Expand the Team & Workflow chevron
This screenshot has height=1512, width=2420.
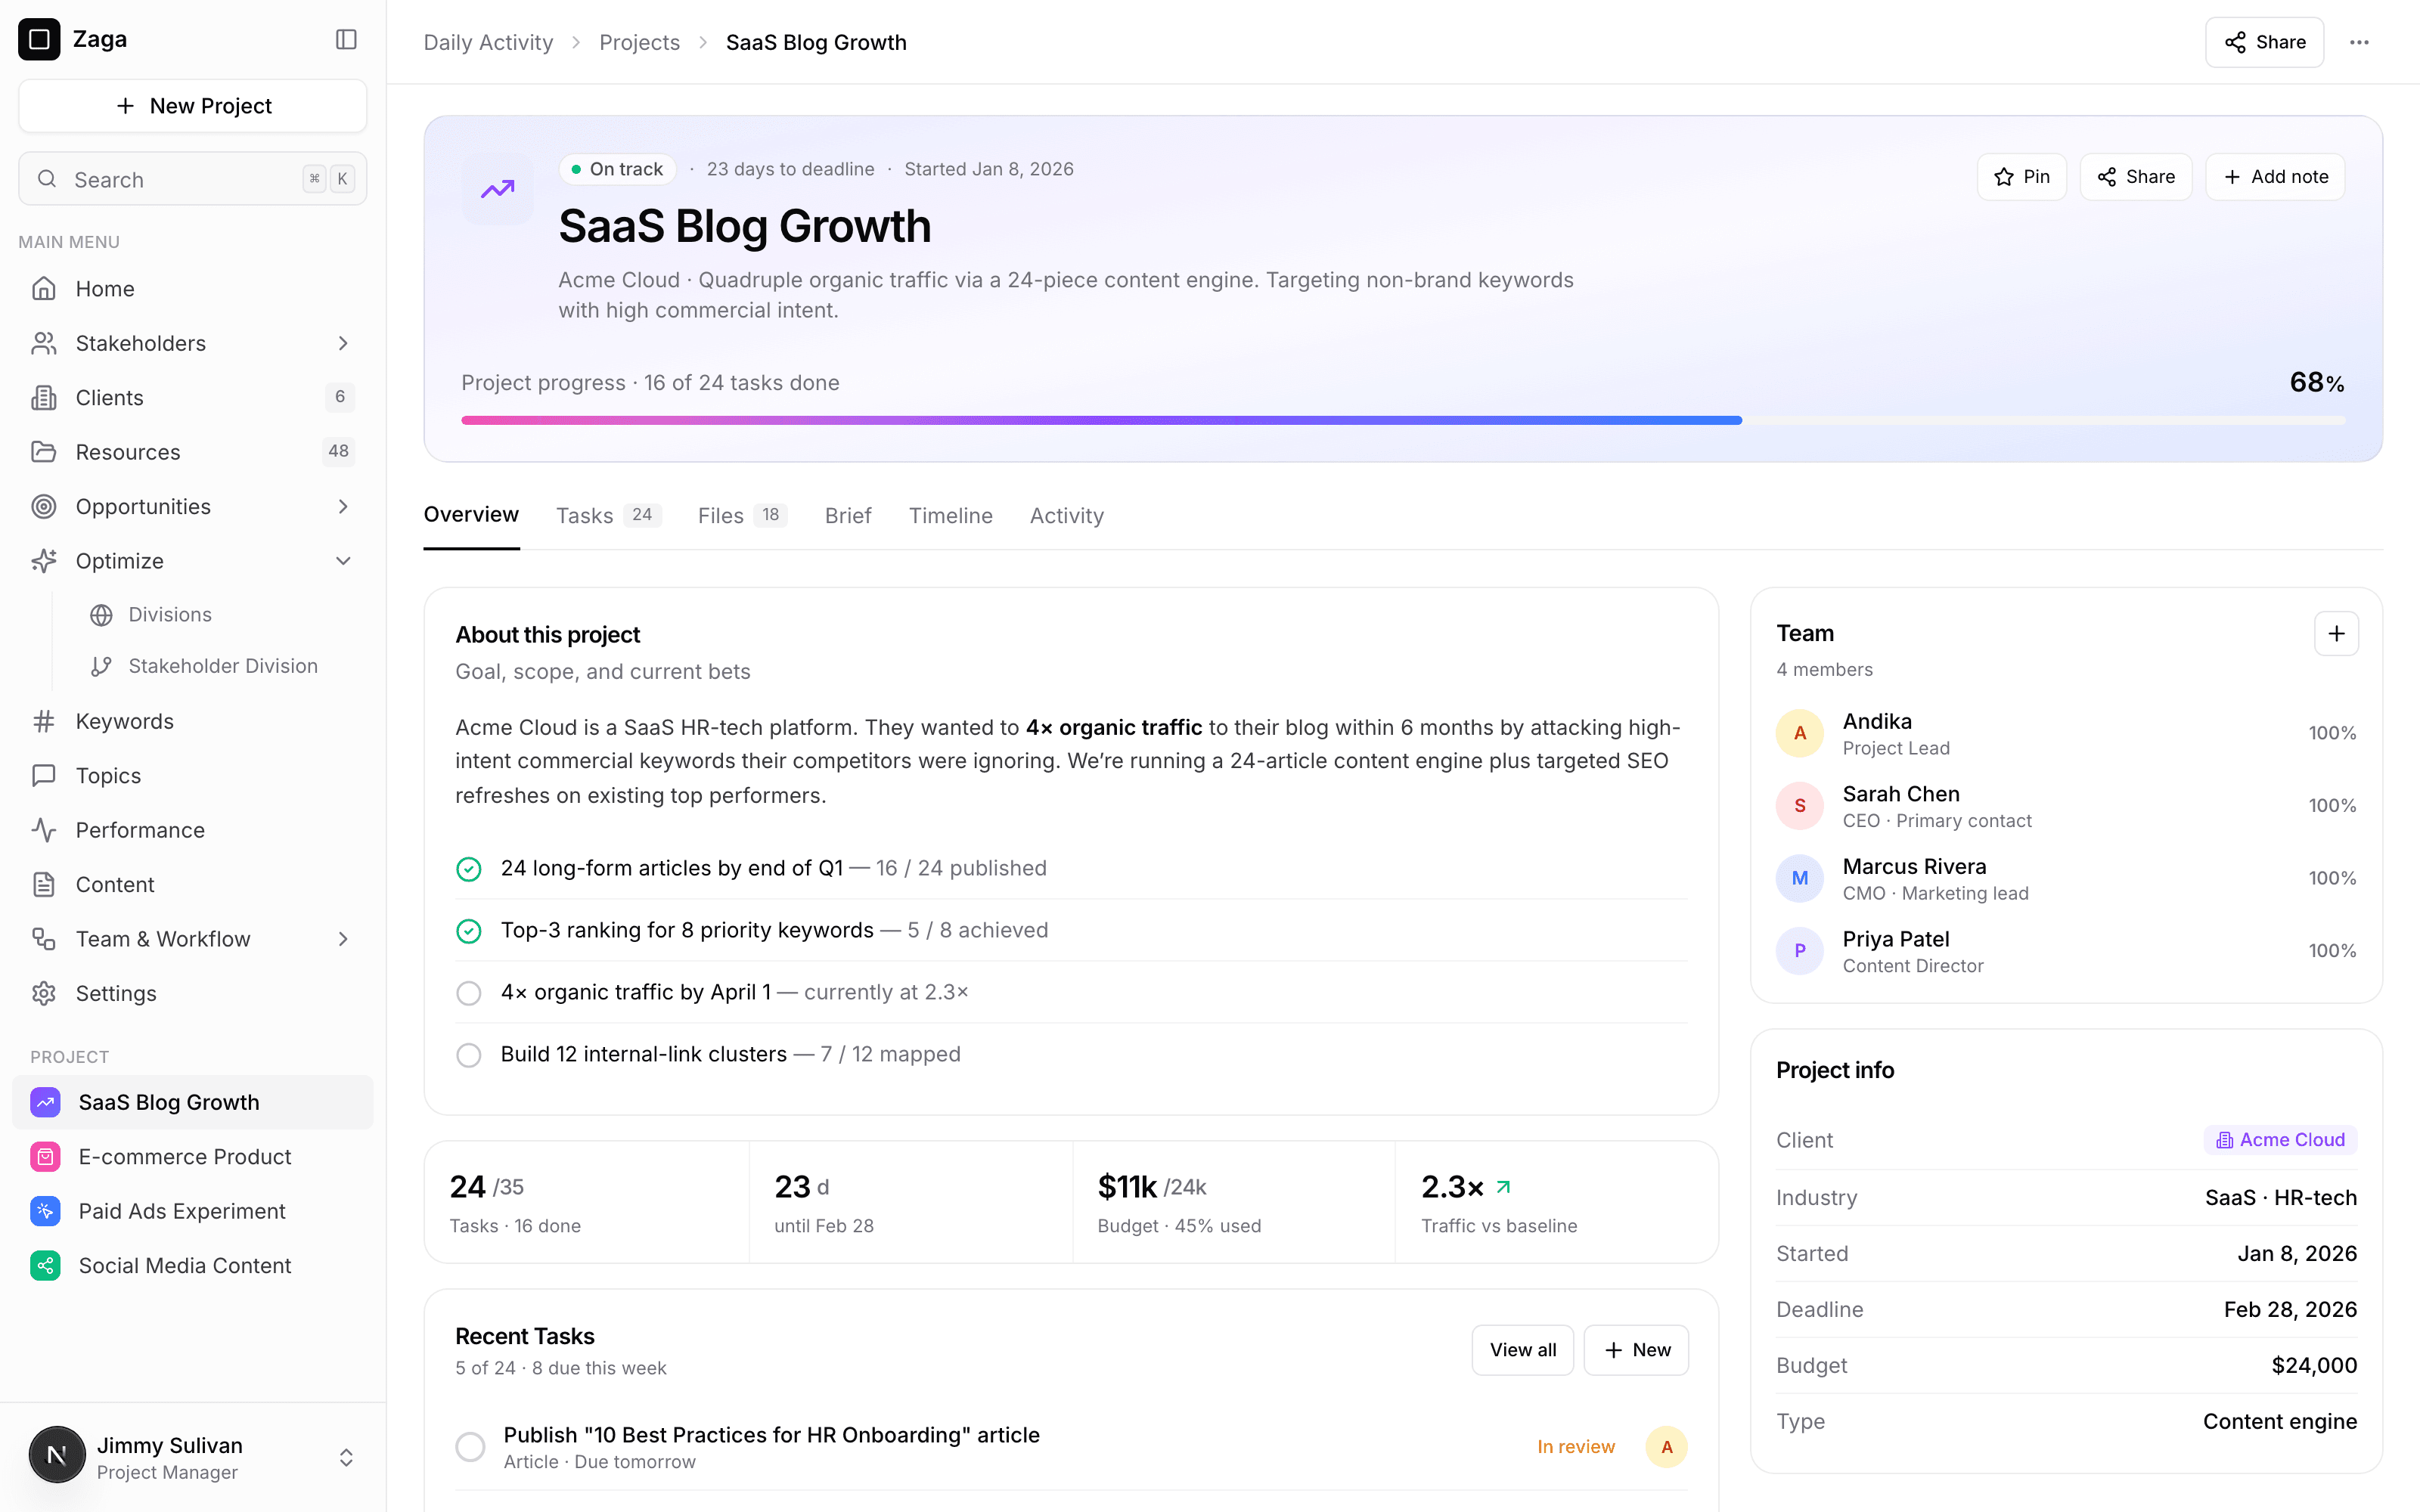click(343, 939)
